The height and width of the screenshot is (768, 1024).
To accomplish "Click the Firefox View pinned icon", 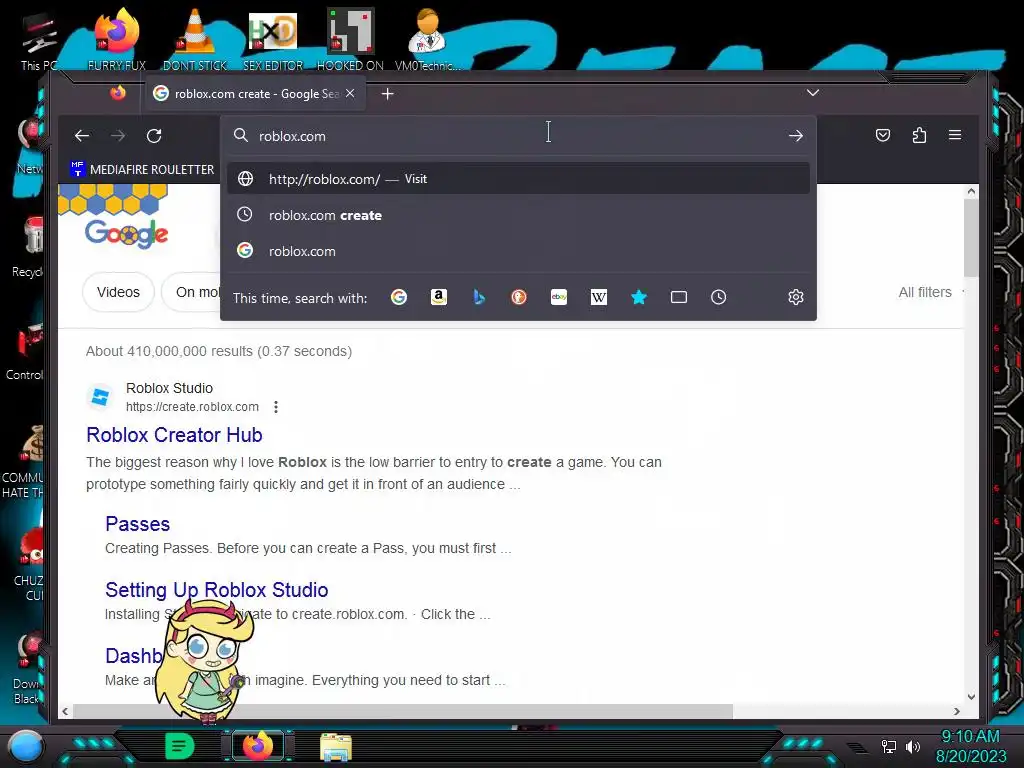I will [118, 93].
